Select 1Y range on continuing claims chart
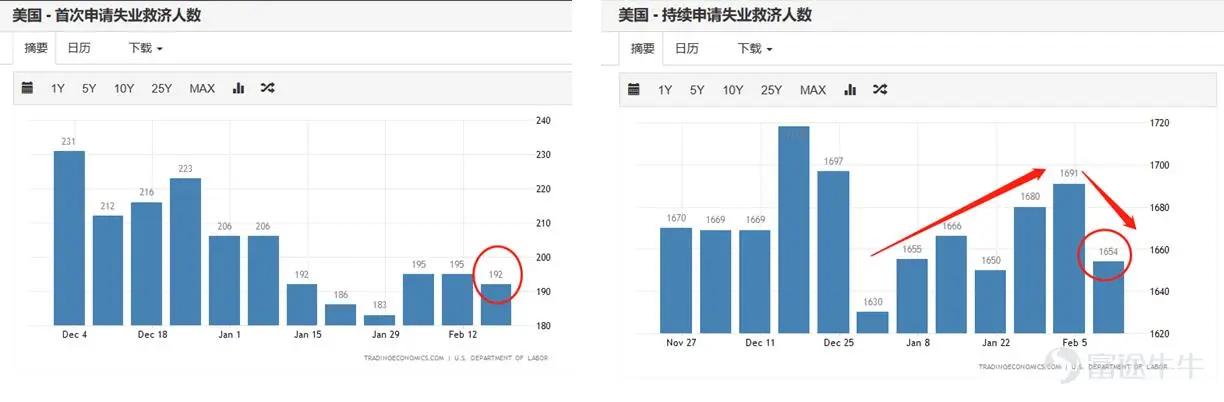The height and width of the screenshot is (402, 1224). (665, 90)
